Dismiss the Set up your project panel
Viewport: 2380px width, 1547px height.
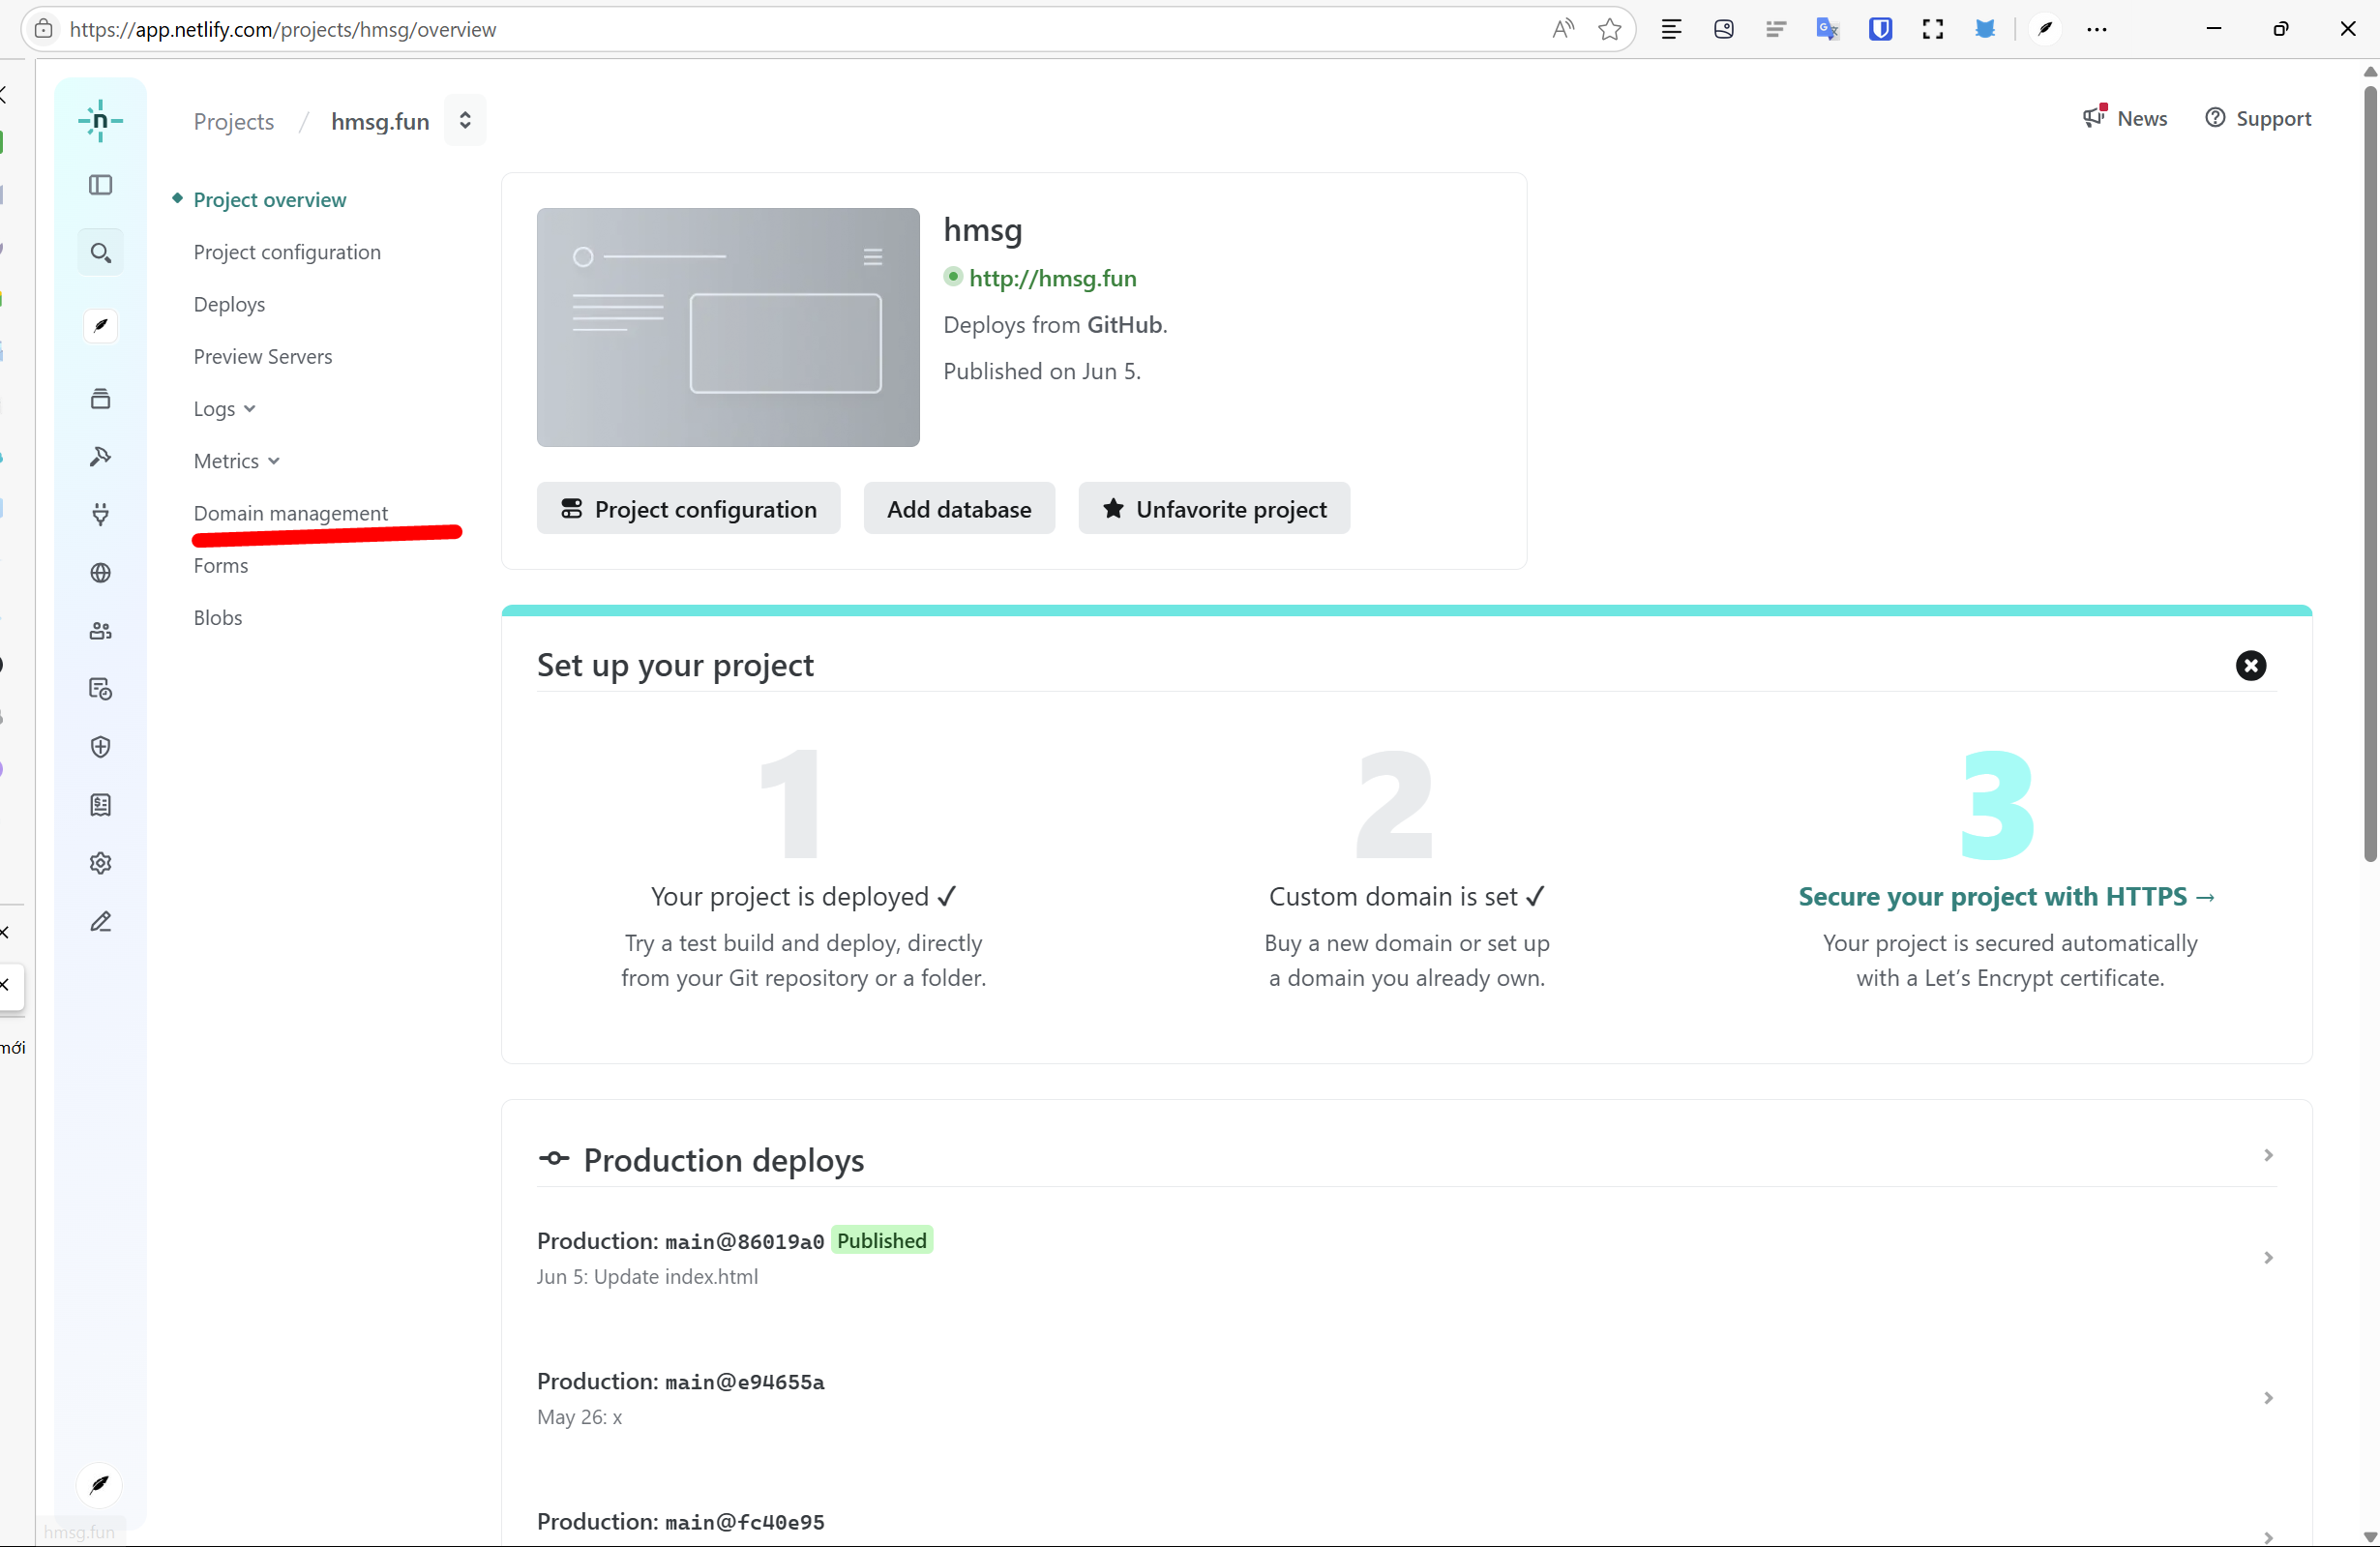click(x=2250, y=666)
